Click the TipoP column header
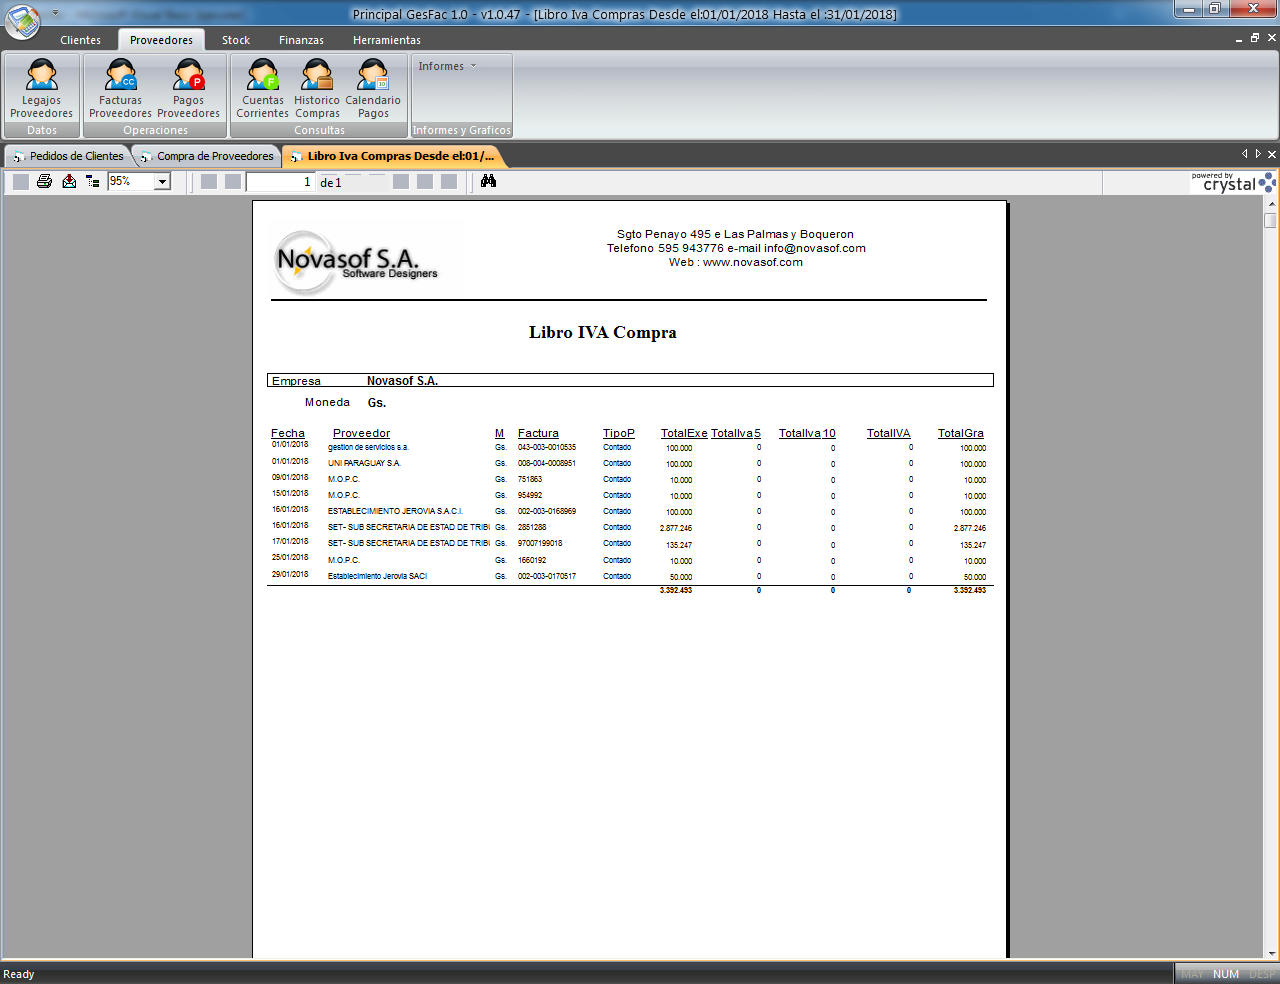 coord(619,433)
